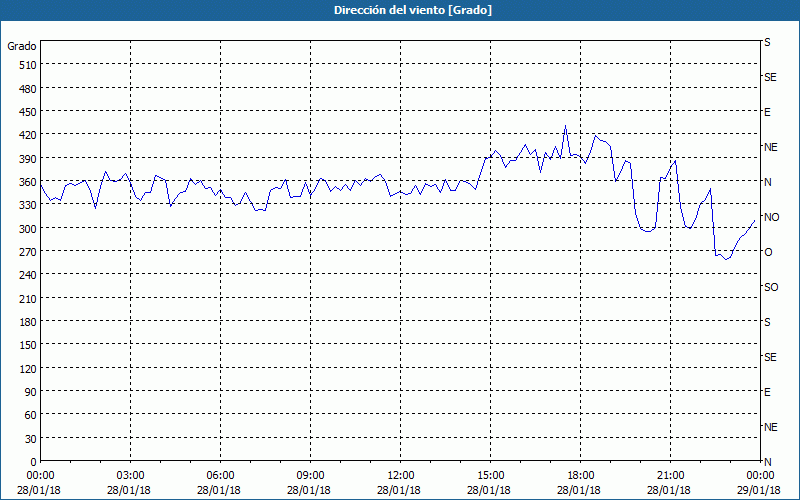Click the y-axis value "300"
Screen dimensions: 800x500
(x=28, y=229)
